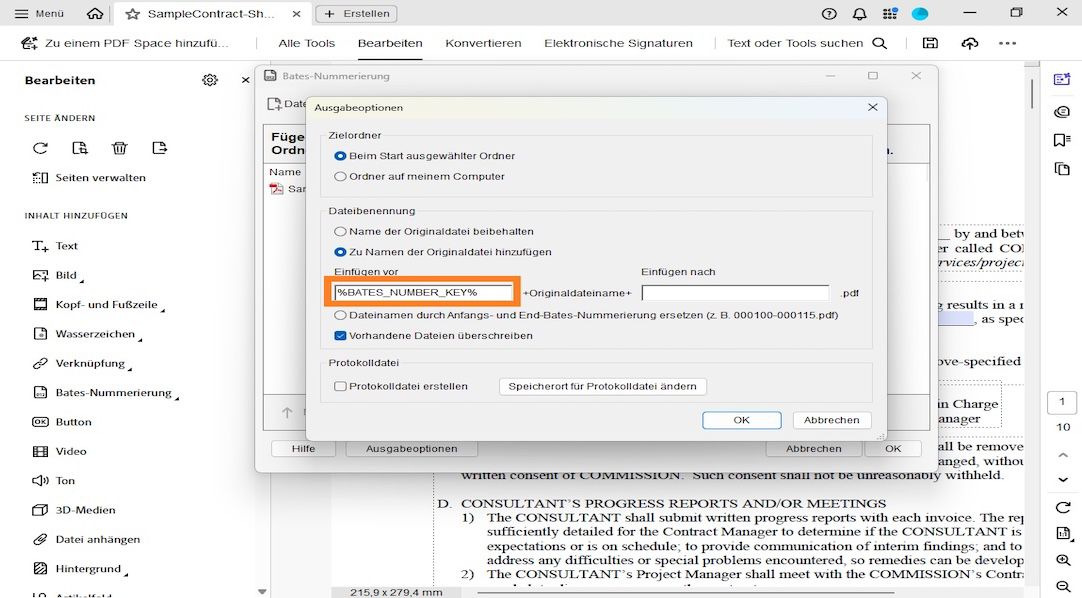Click the save file icon in the toolbar
Image resolution: width=1082 pixels, height=598 pixels.
coord(929,43)
